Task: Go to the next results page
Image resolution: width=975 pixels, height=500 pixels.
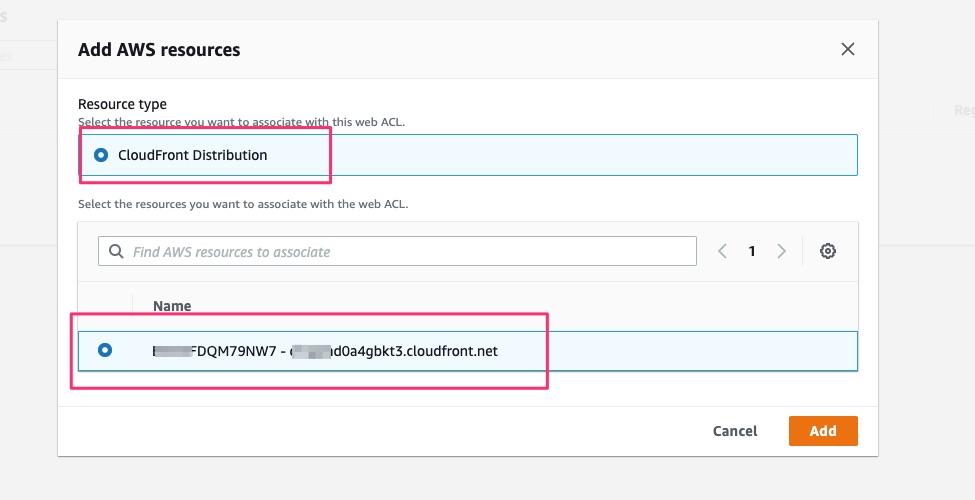Action: click(782, 251)
